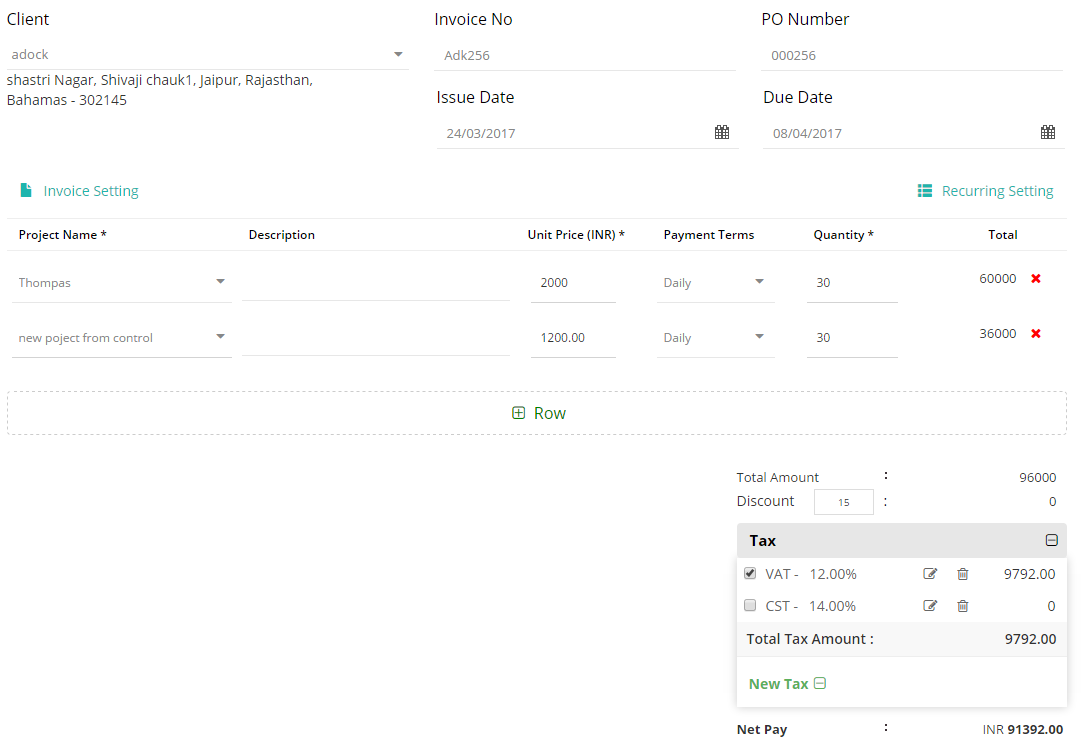Click the Total Tax Amount value 9792.00
Screen dimensions: 1081x749
(x=1030, y=639)
